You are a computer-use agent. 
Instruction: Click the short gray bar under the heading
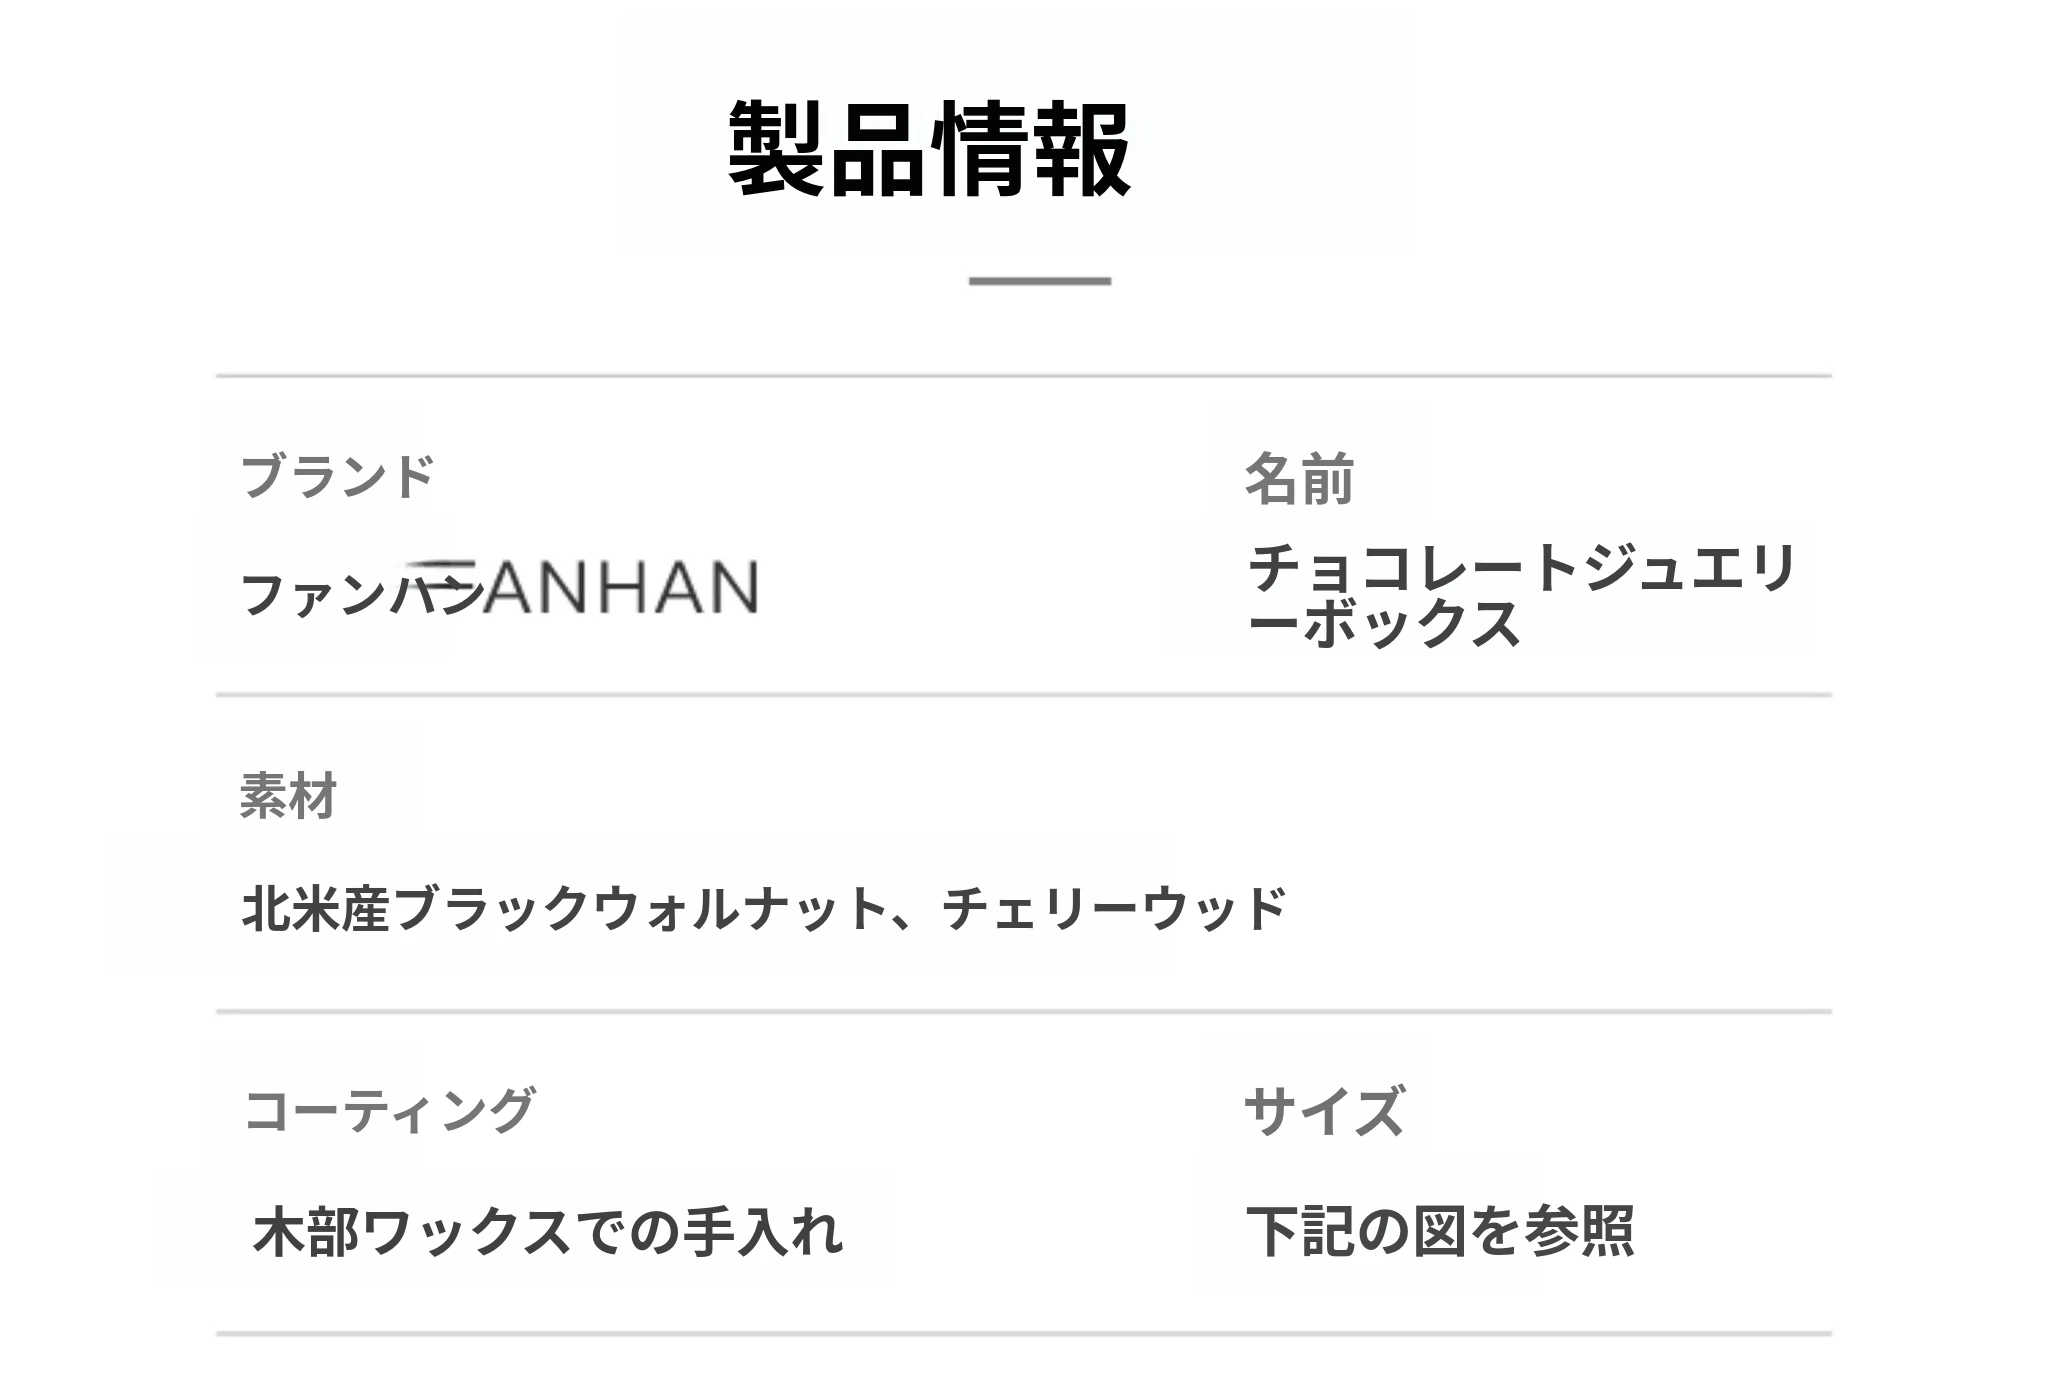(x=1039, y=281)
